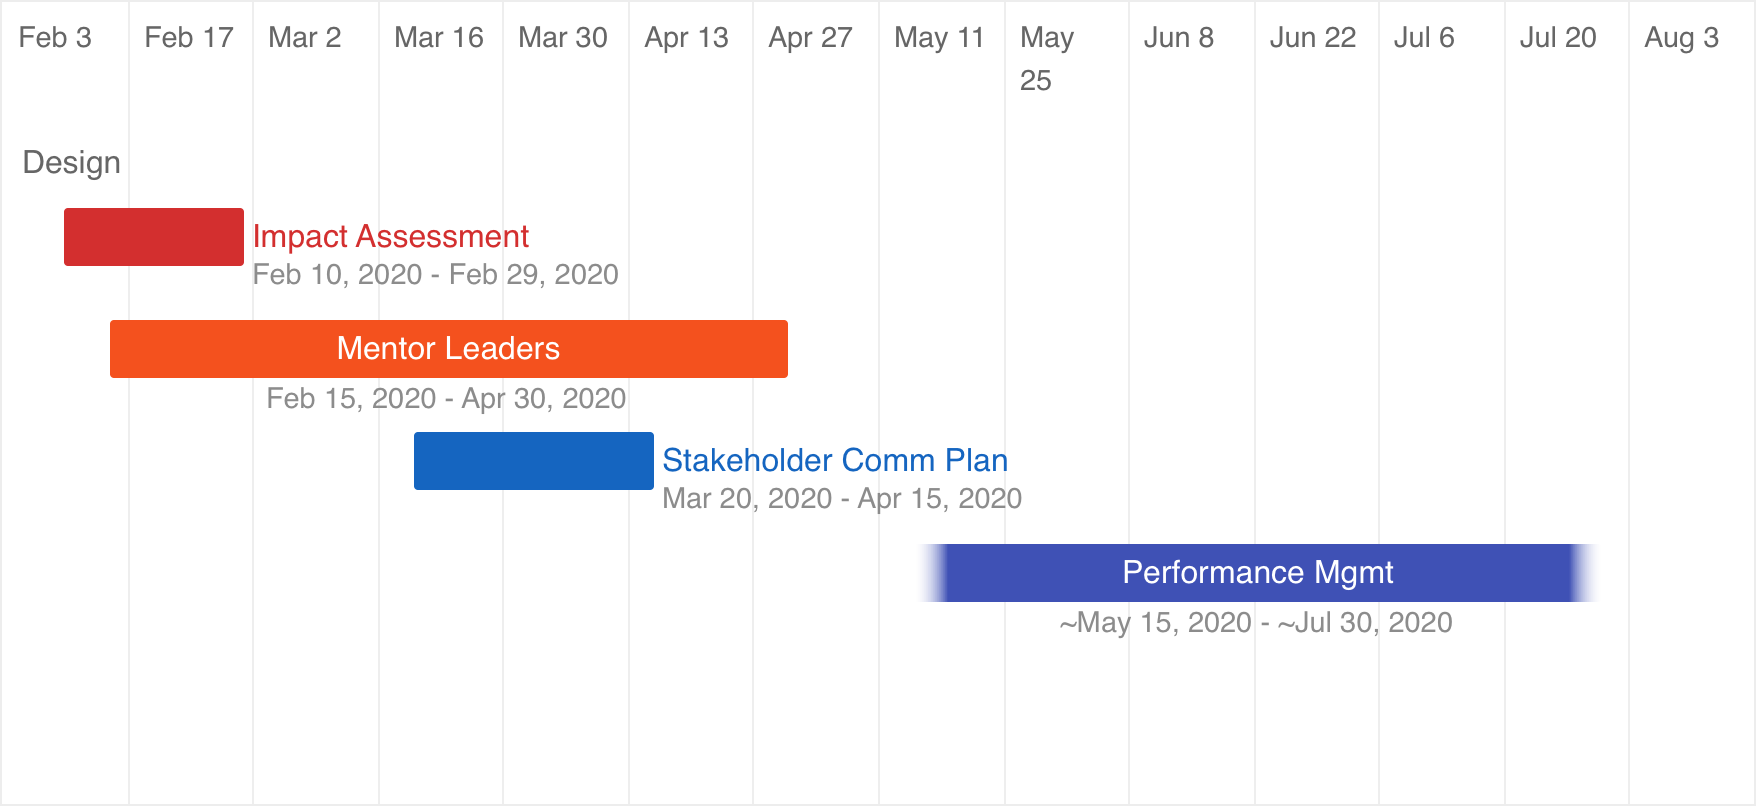Viewport: 1756px width, 806px height.
Task: Open the Performance Mgmt task bar
Action: pos(1258,573)
